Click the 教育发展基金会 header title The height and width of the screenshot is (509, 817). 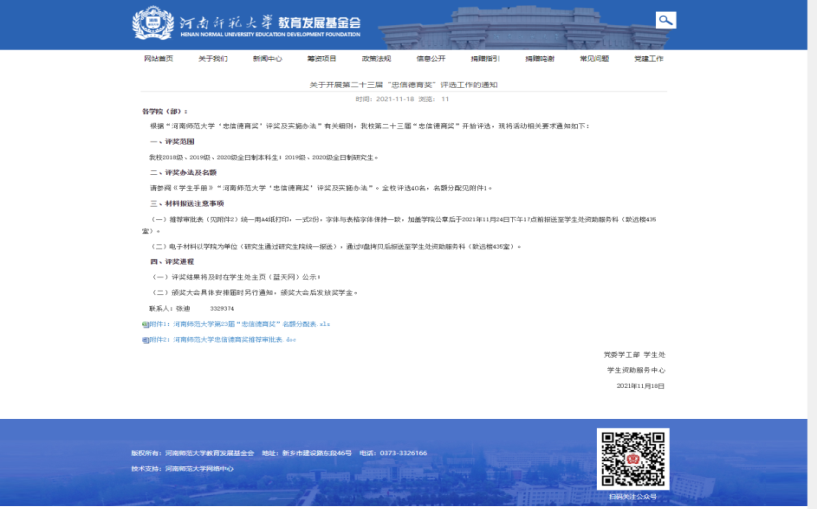318,22
